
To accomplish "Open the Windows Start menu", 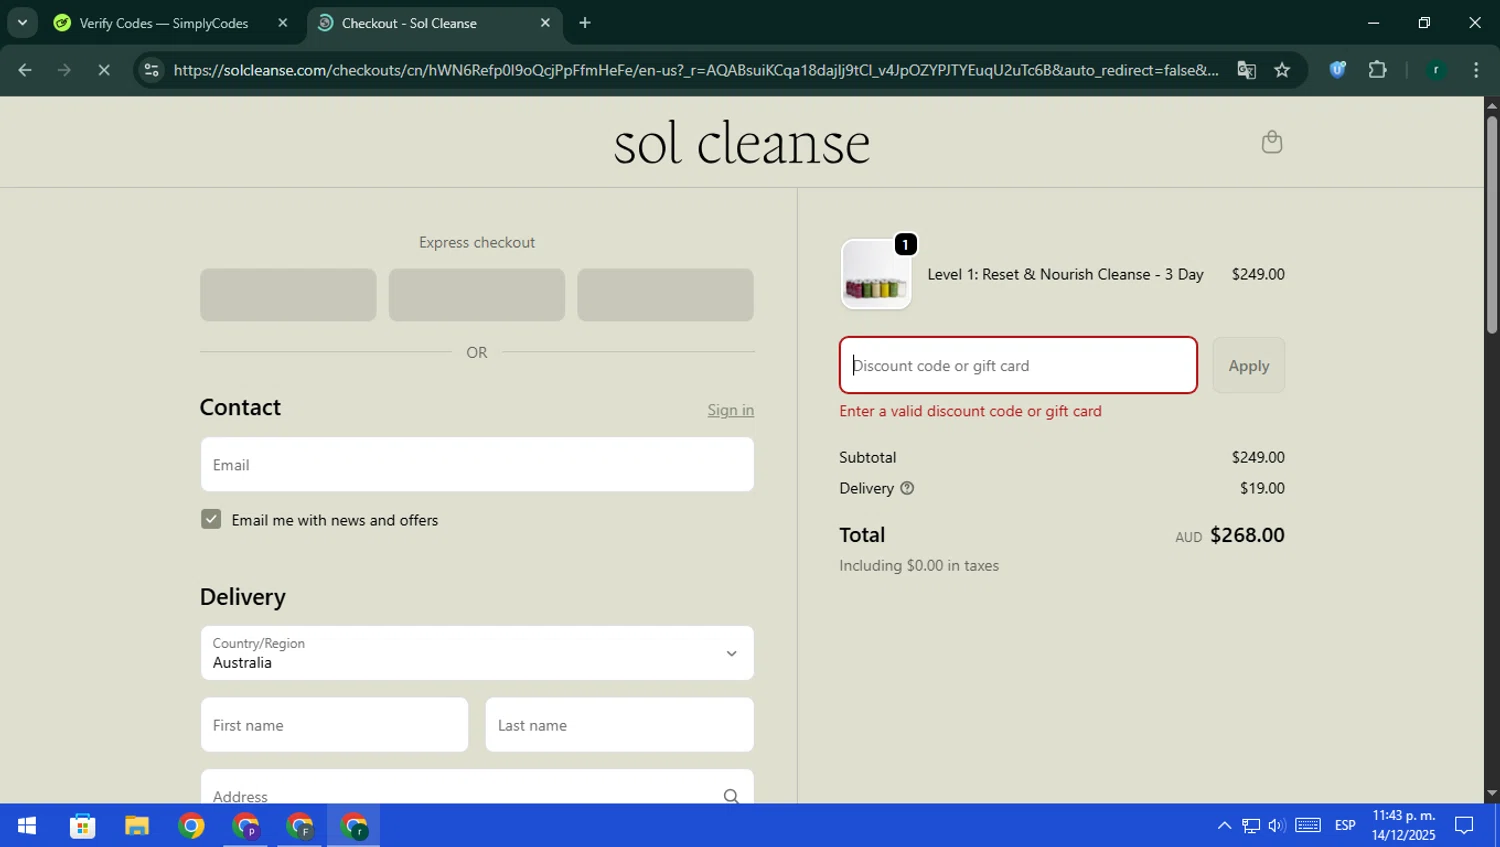I will click(27, 826).
